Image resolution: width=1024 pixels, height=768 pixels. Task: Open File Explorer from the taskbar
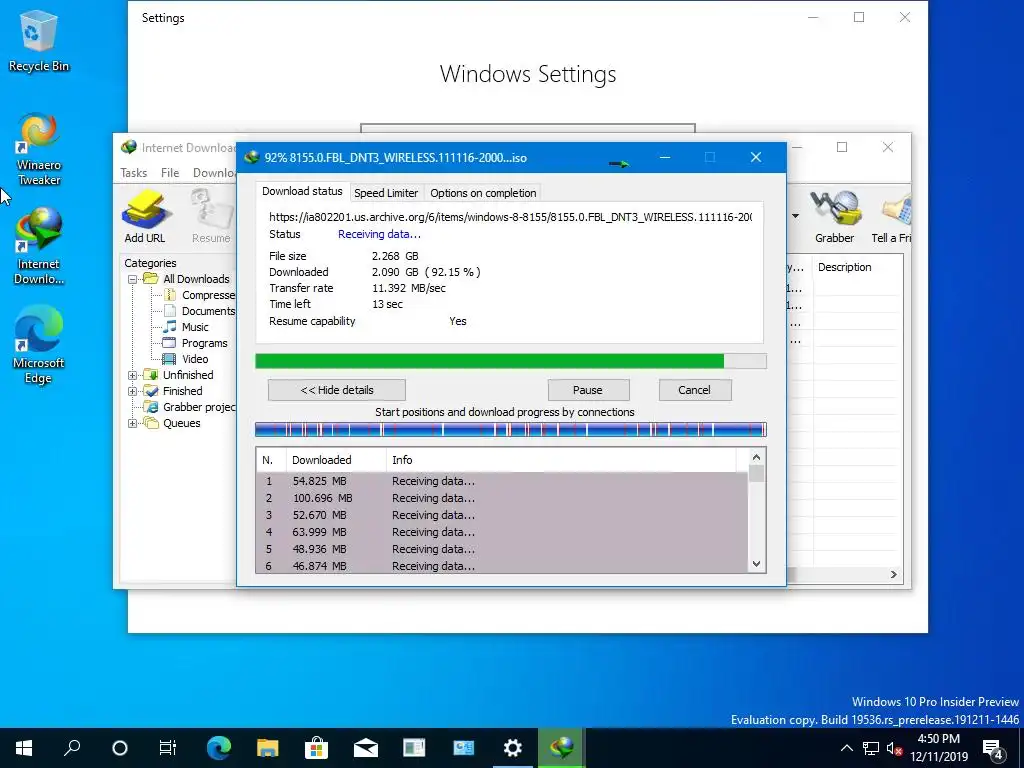pos(267,748)
